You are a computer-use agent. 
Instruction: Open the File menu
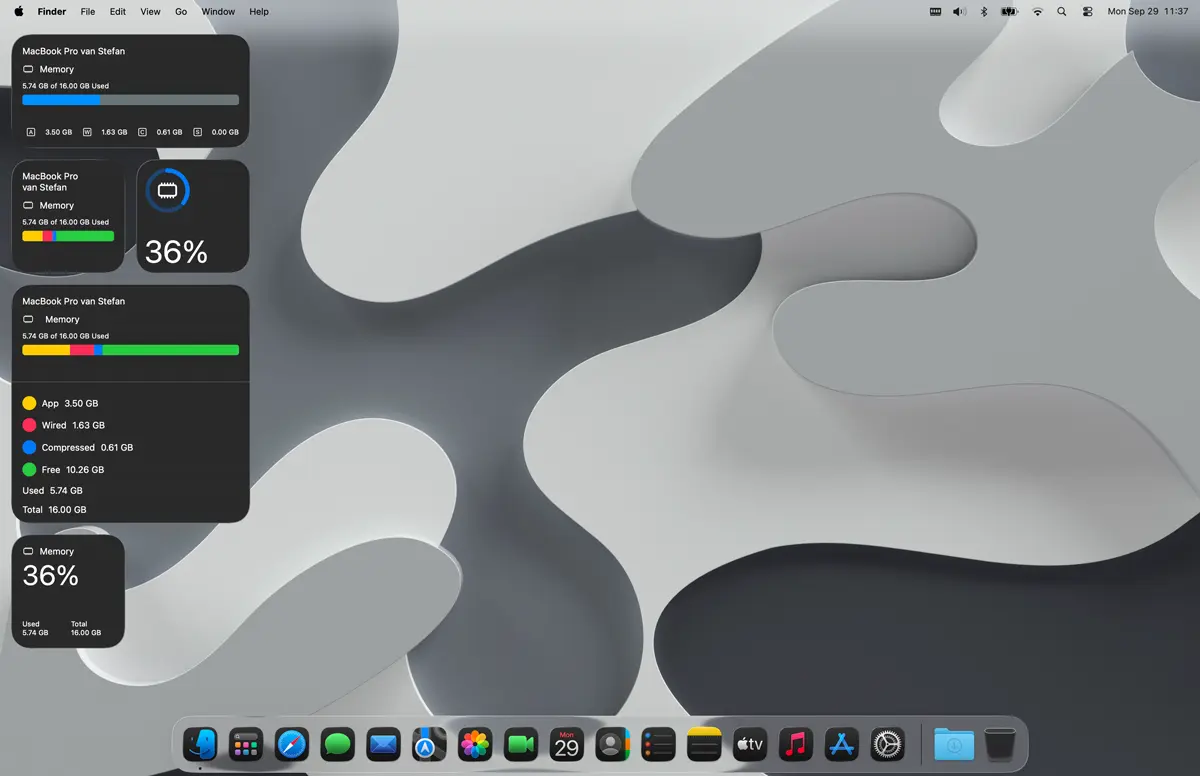coord(88,12)
